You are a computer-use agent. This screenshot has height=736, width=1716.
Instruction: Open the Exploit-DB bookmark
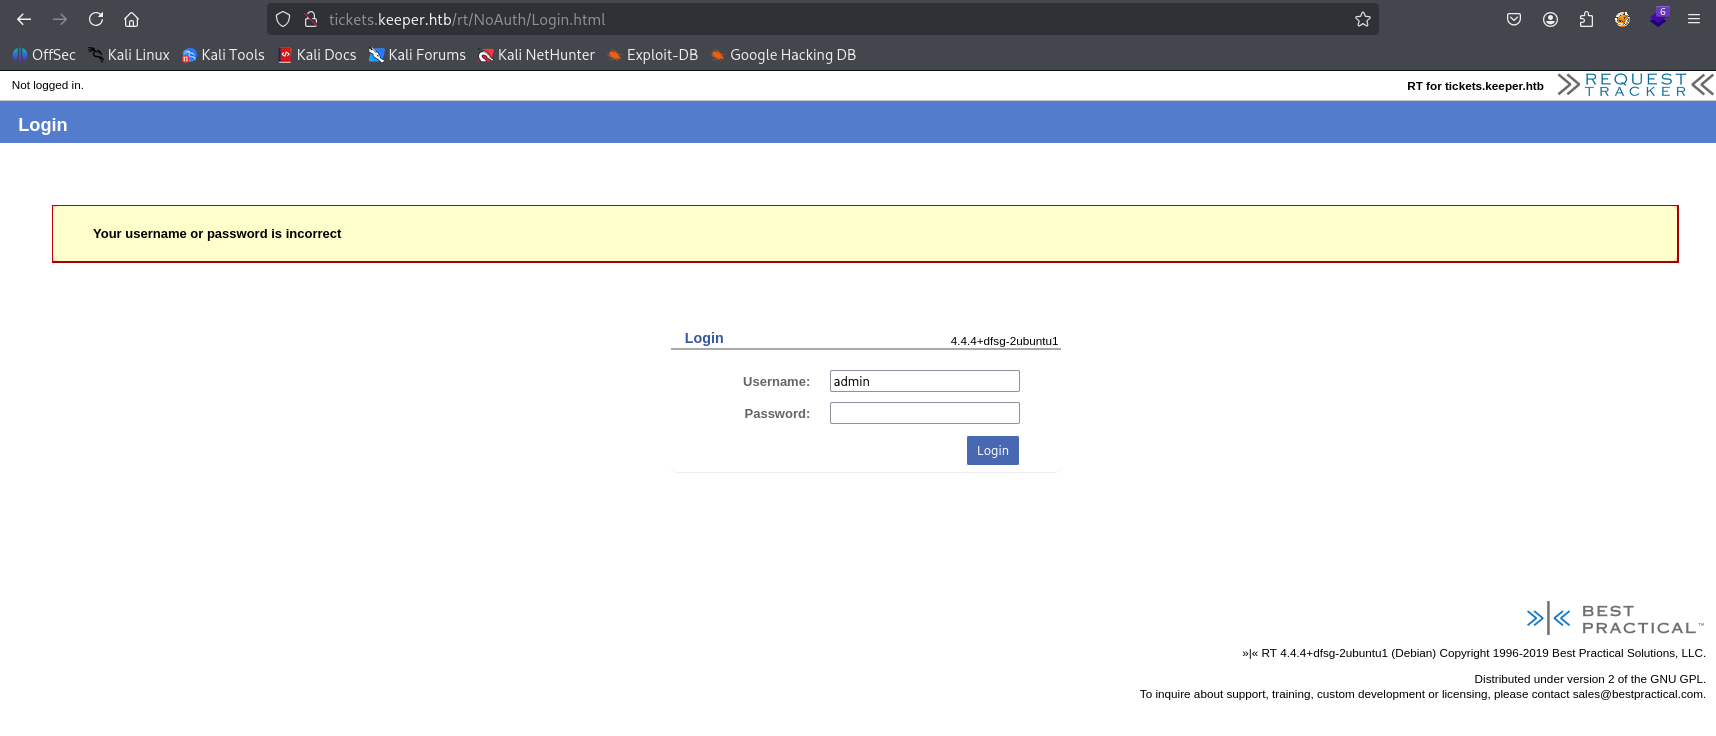coord(652,55)
